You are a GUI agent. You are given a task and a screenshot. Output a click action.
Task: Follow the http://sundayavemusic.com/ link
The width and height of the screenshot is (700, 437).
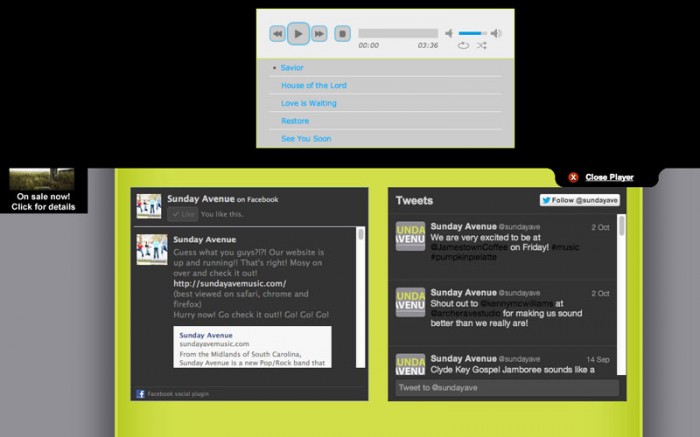230,283
